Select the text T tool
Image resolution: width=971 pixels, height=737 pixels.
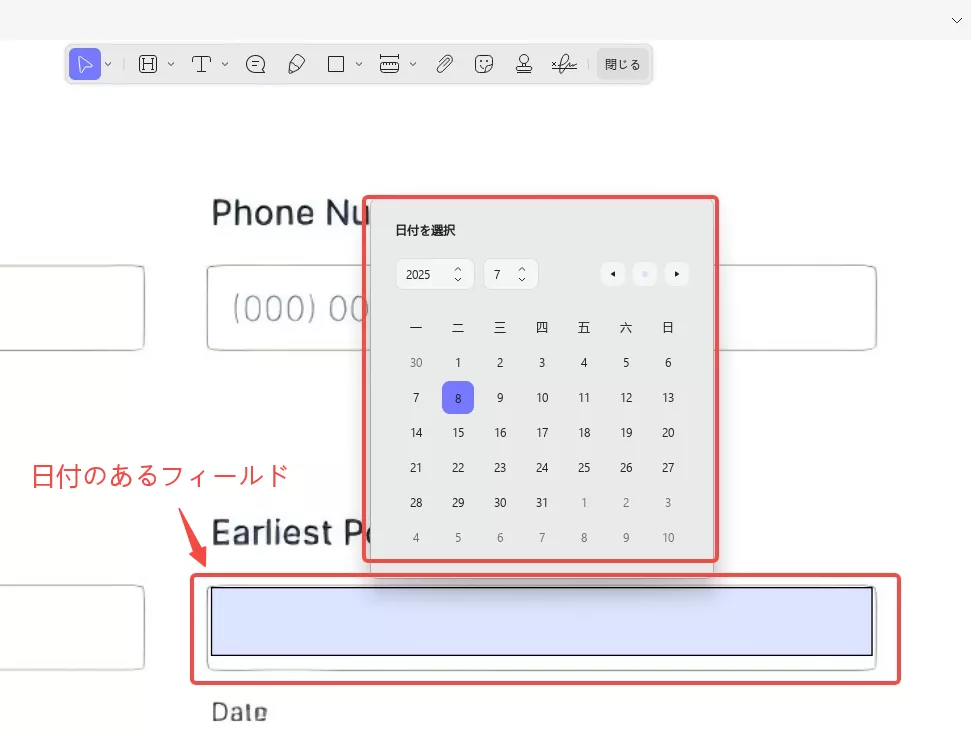coord(201,64)
